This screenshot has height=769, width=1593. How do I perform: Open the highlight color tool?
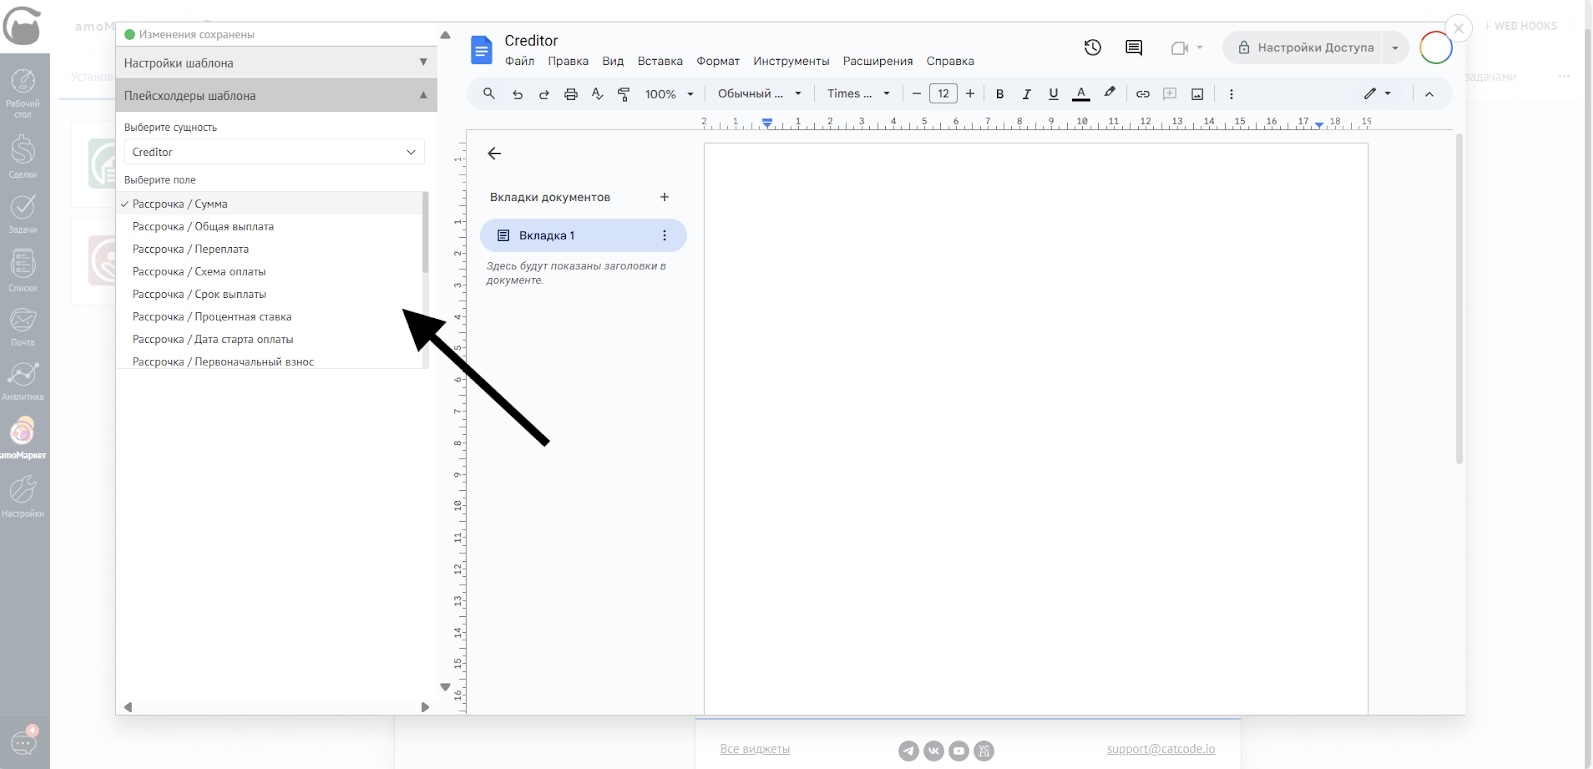point(1109,93)
